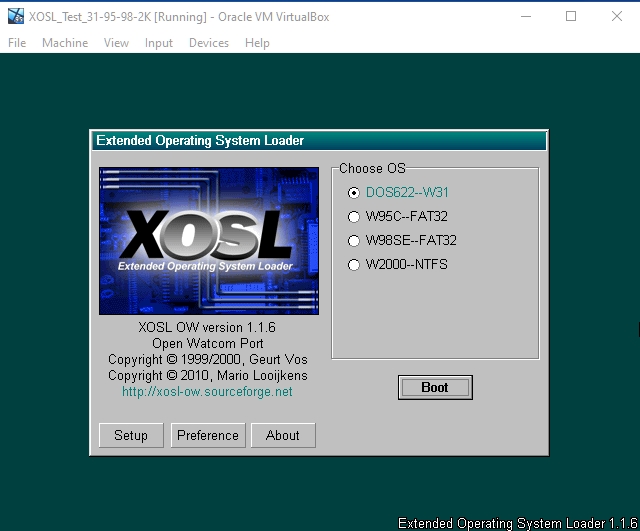This screenshot has height=531, width=640.
Task: Open the Devices menu
Action: pos(208,43)
